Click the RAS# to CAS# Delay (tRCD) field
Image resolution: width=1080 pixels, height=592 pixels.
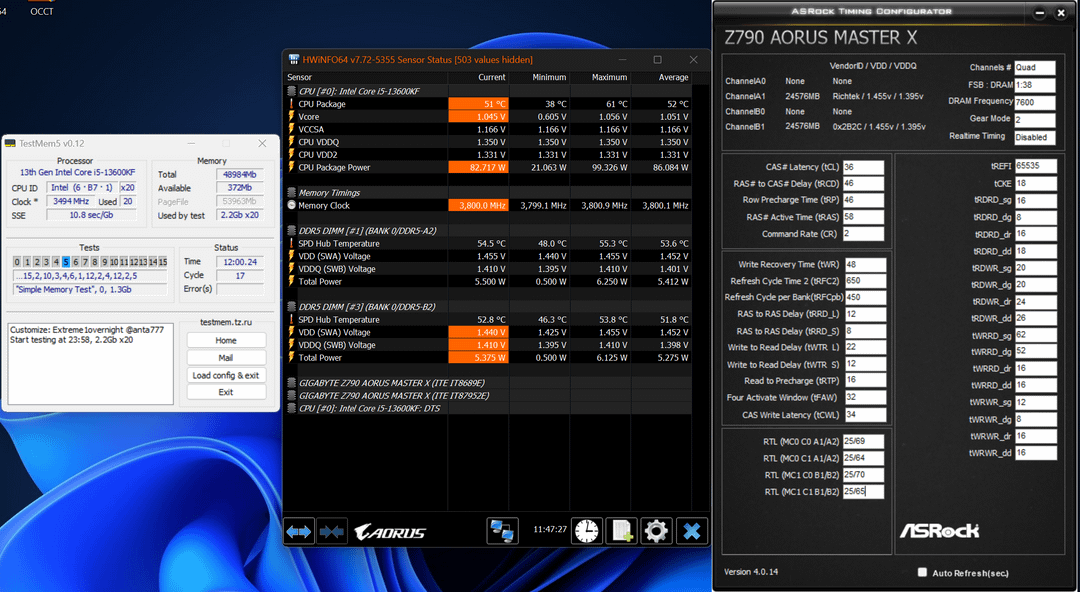pyautogui.click(x=863, y=183)
